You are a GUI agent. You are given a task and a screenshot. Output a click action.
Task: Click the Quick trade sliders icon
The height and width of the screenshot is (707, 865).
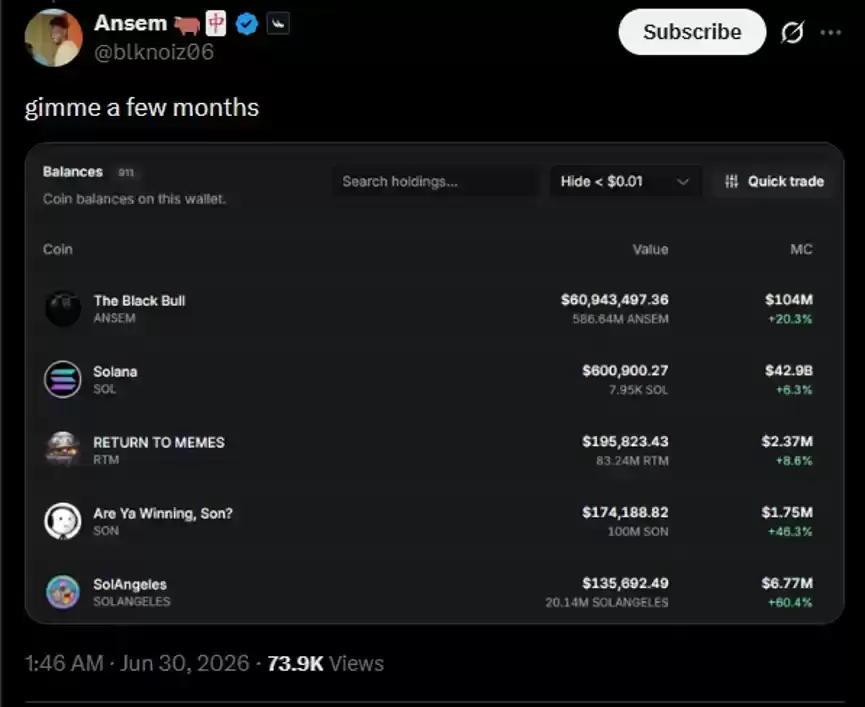point(731,181)
